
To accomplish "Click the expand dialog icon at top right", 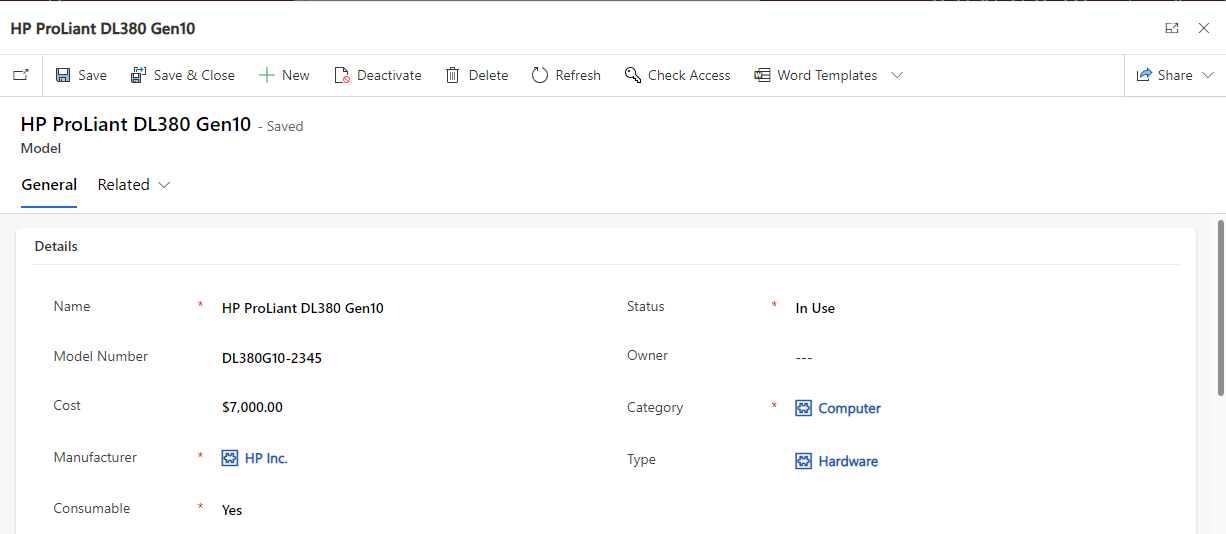I will [x=1172, y=28].
